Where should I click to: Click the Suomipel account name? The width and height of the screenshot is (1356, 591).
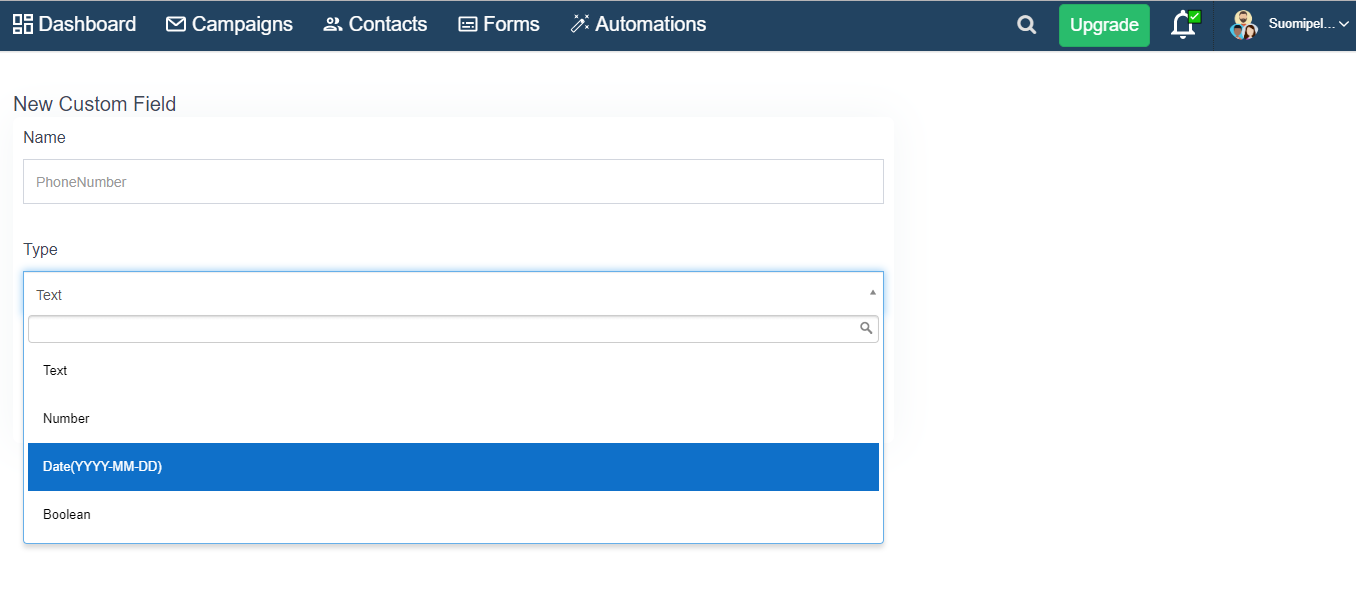(1301, 25)
